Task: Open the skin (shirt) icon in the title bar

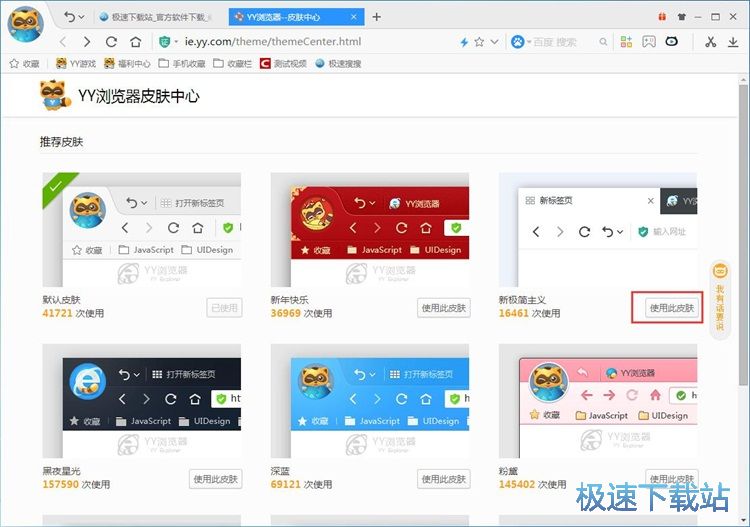Action: (682, 17)
